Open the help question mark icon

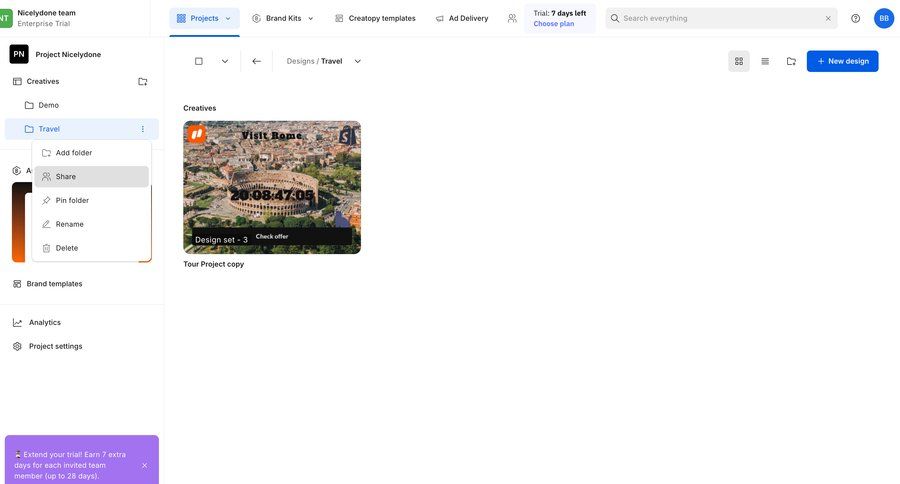click(x=855, y=18)
